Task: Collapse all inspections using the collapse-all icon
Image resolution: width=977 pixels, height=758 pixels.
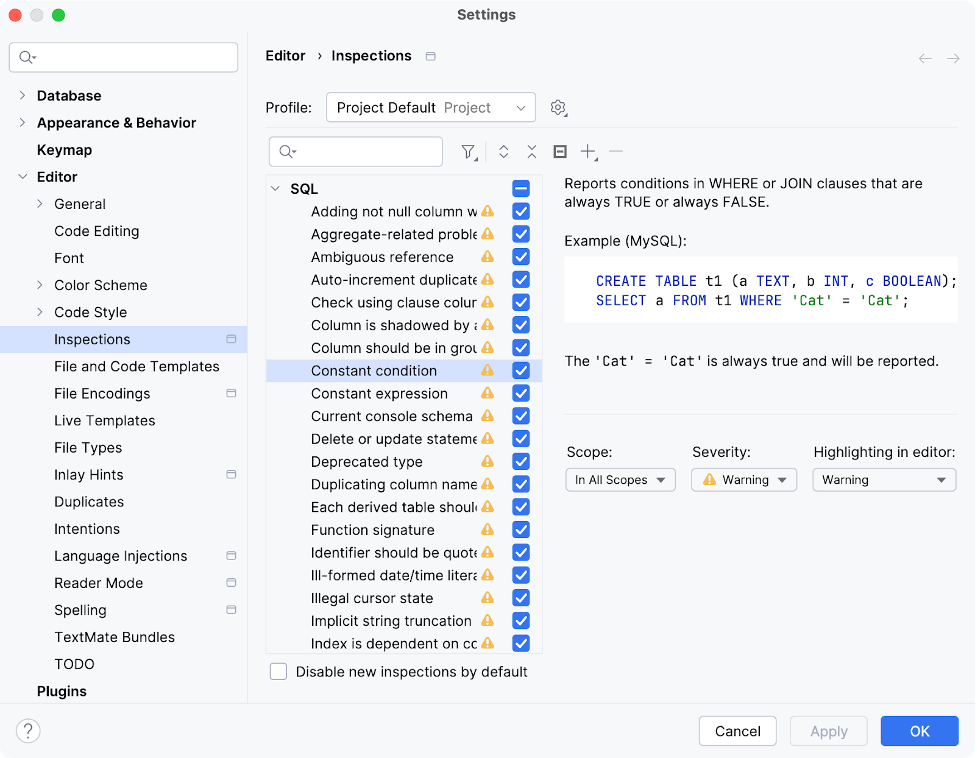Action: 531,151
